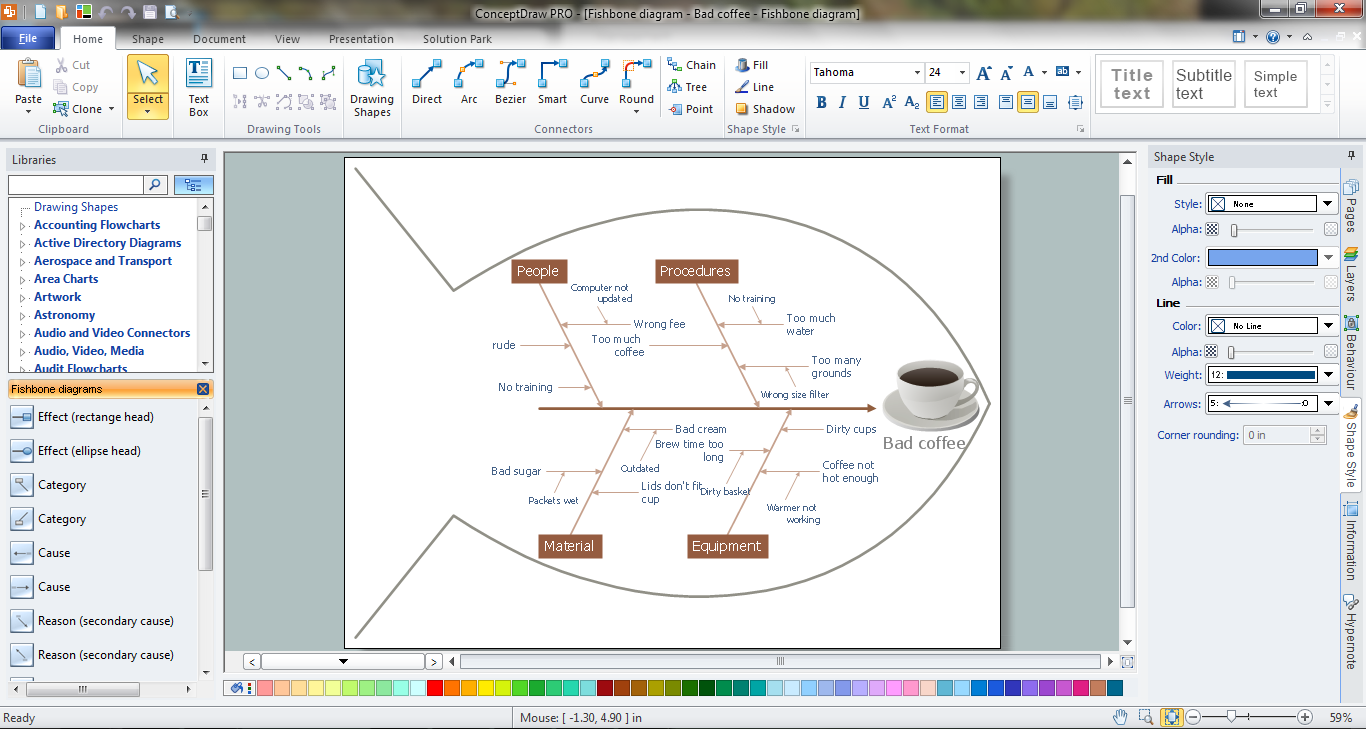The image size is (1366, 729).
Task: Click the Chain connector button
Action: [x=691, y=65]
